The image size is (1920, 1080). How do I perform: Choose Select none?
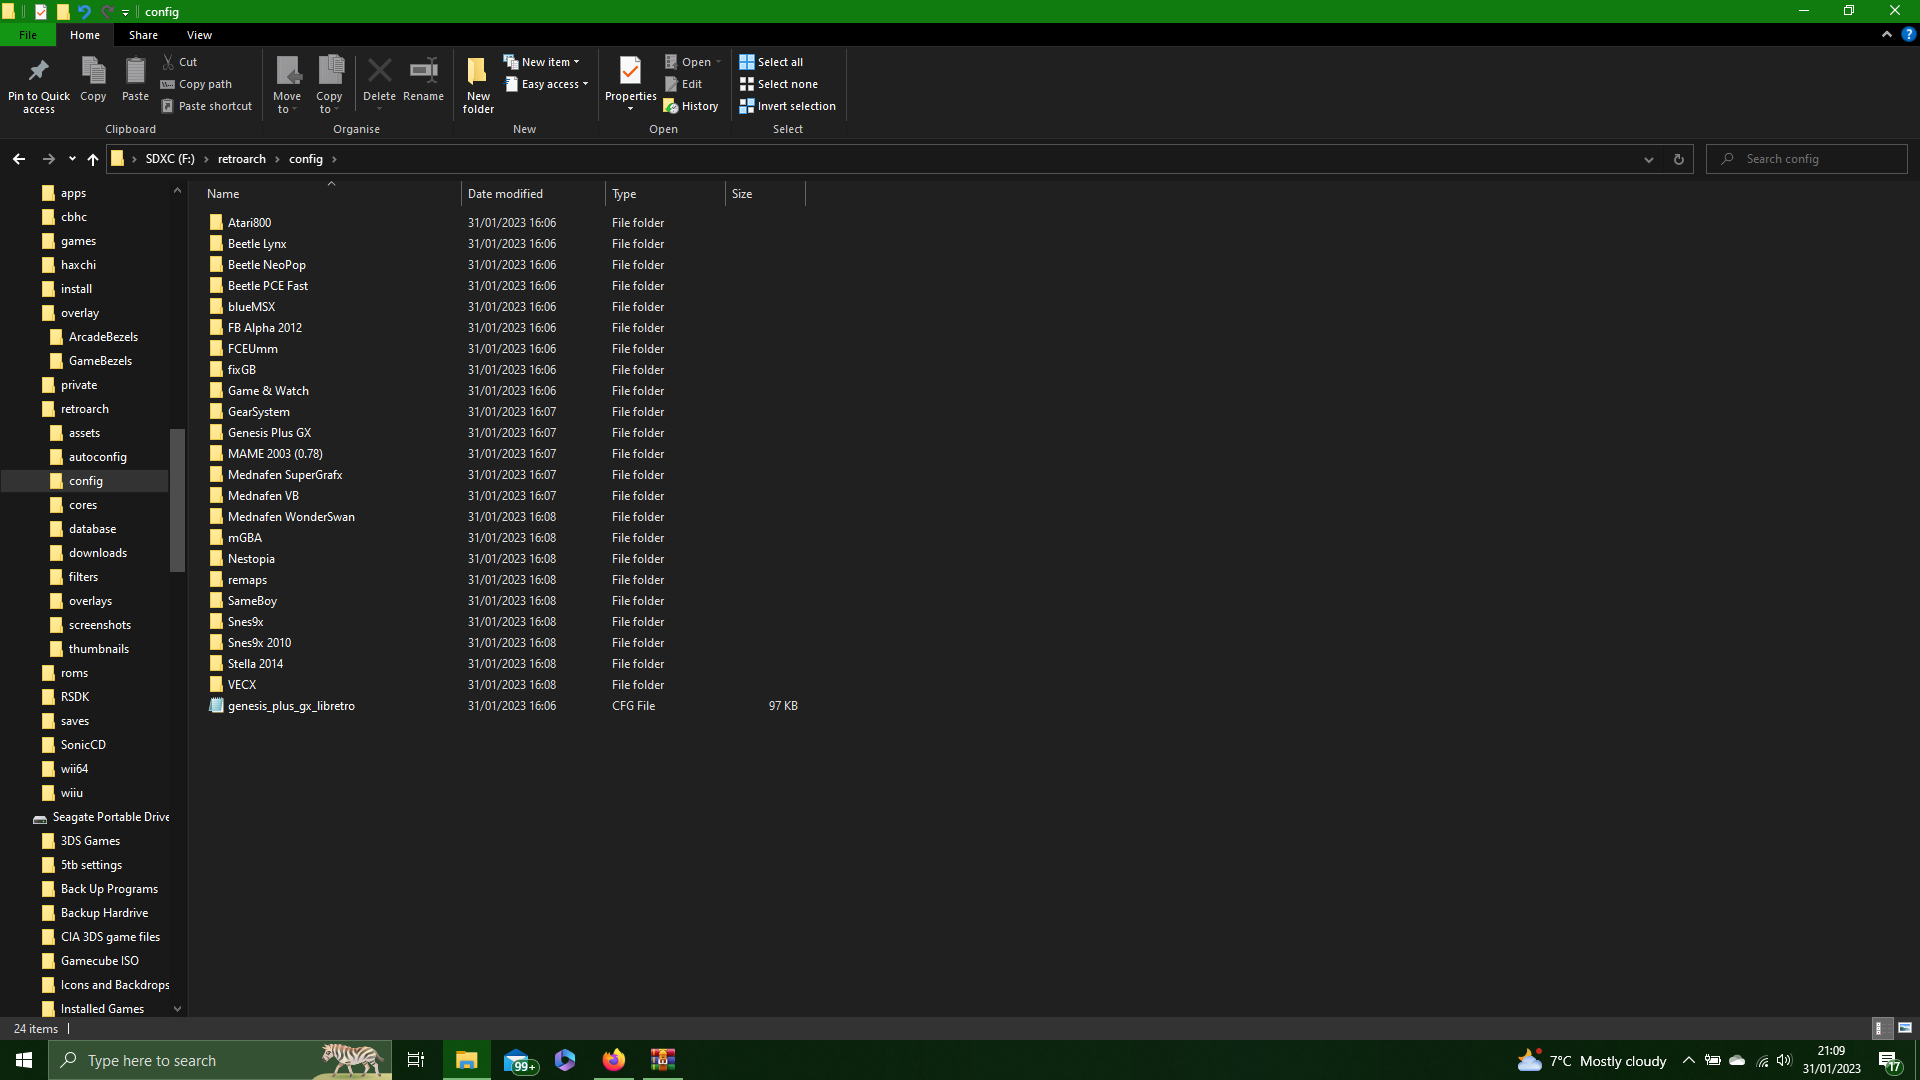click(778, 84)
